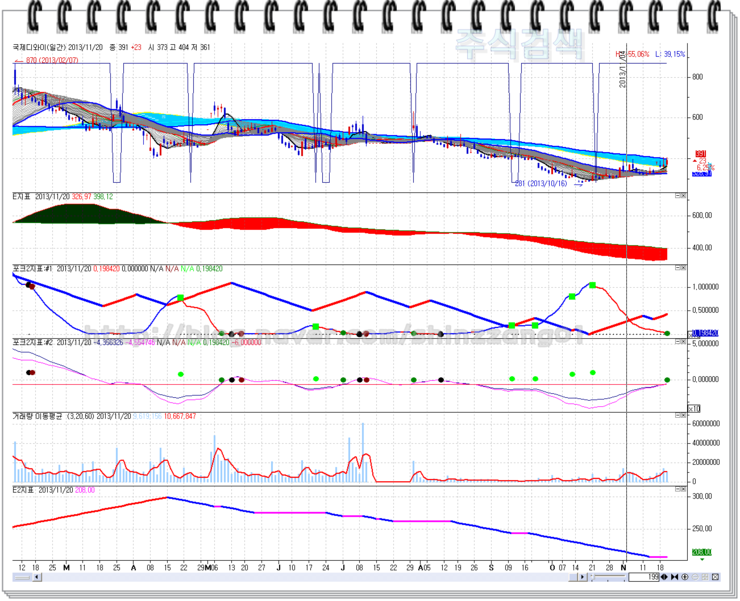Click the 800 price axis label
740x601 pixels.
click(x=698, y=77)
